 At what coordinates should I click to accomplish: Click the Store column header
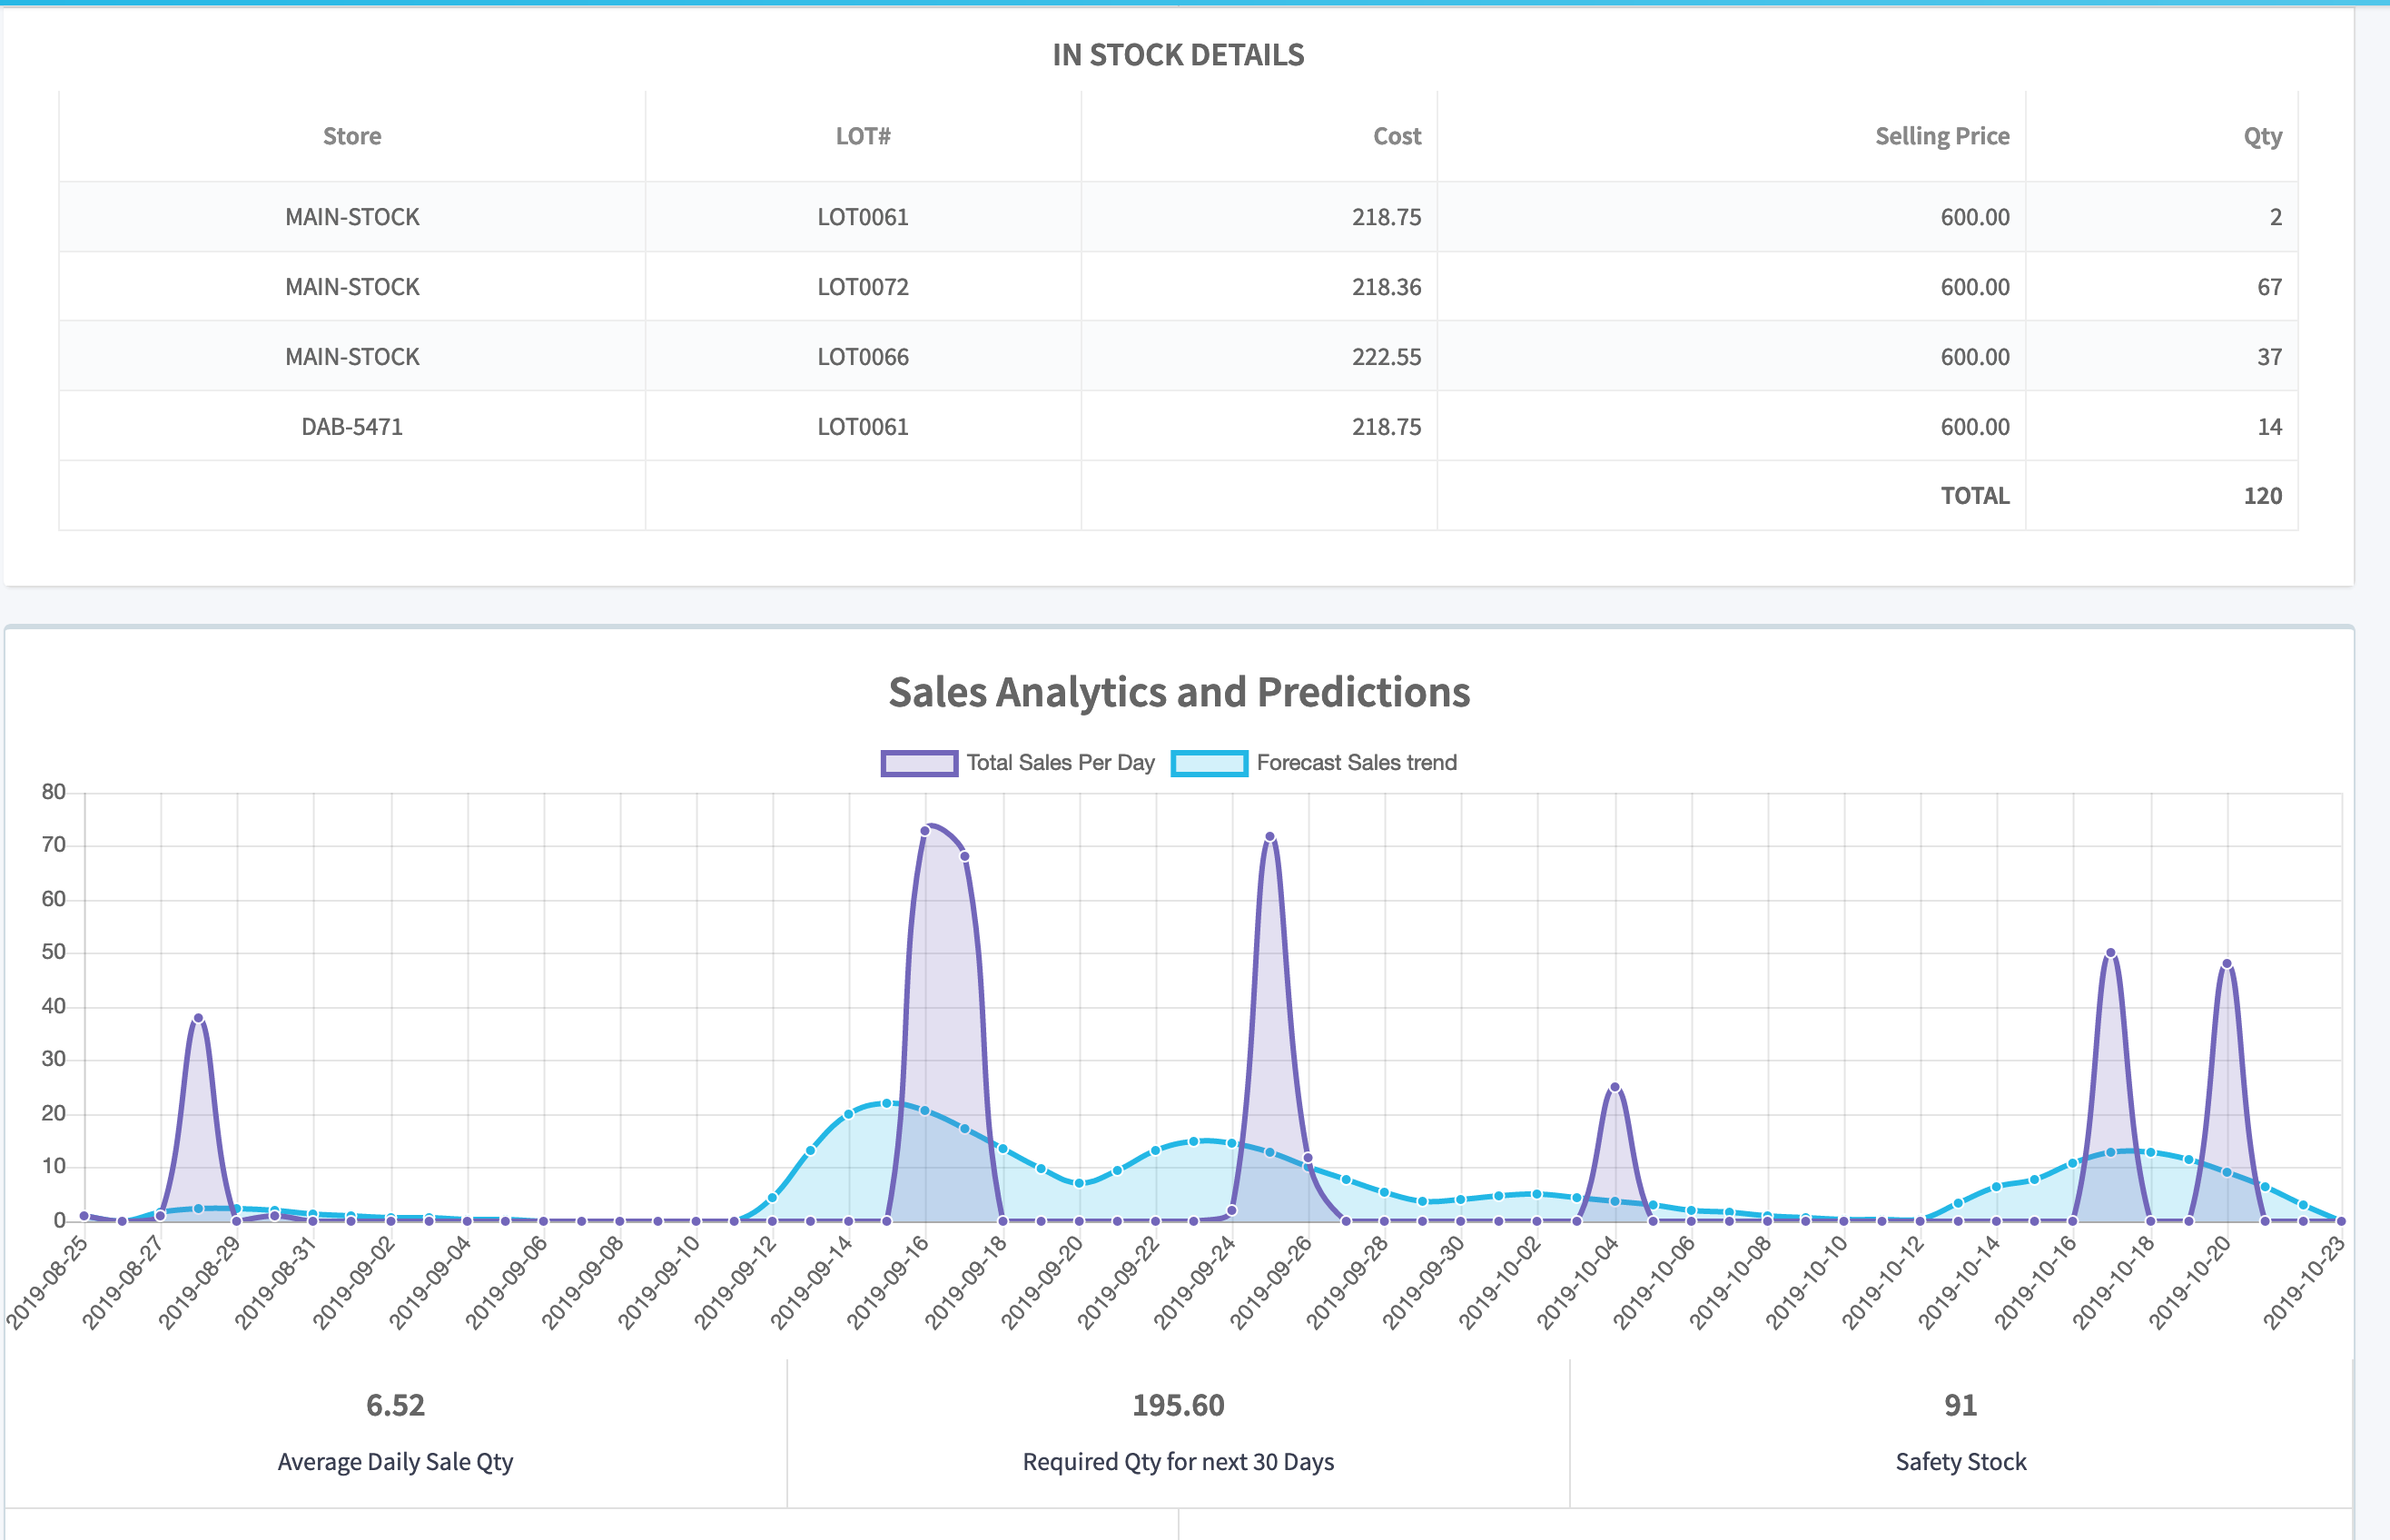click(x=352, y=136)
